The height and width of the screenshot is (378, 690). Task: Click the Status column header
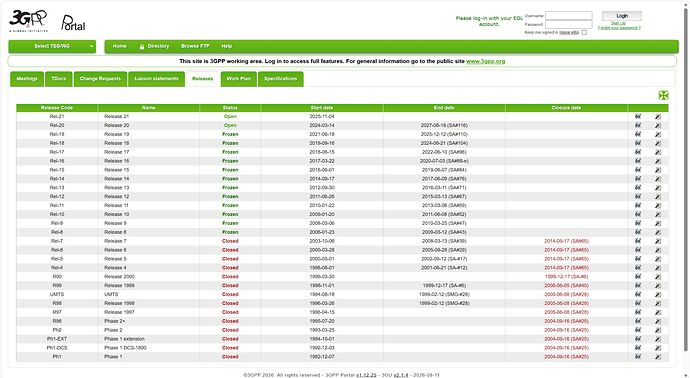coord(230,108)
